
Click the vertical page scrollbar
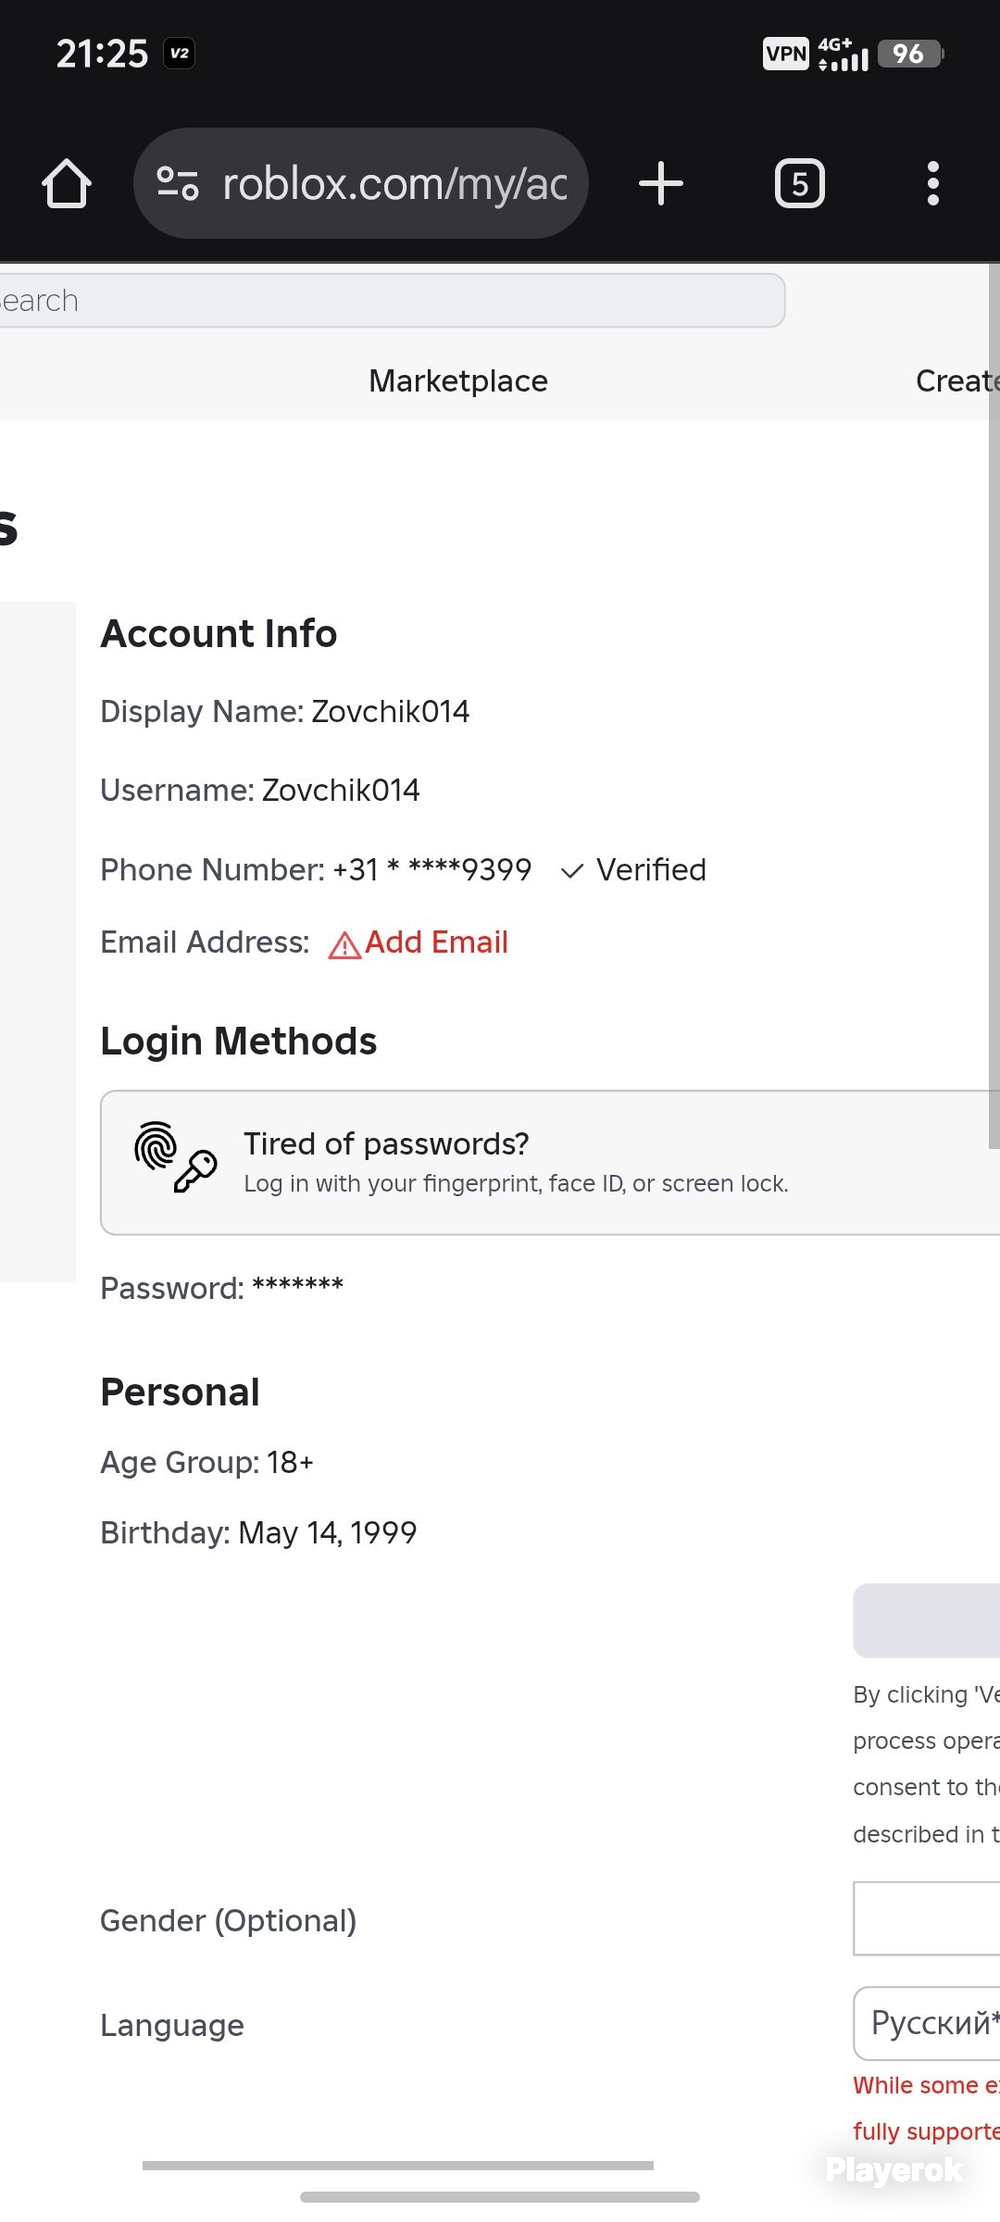(994, 707)
